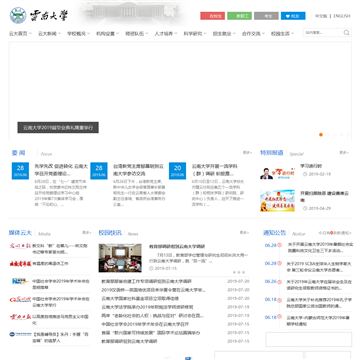Viewport: 360px width, 360px height.
Task: Expand the 科学研究 menu chevron
Action: click(x=205, y=33)
